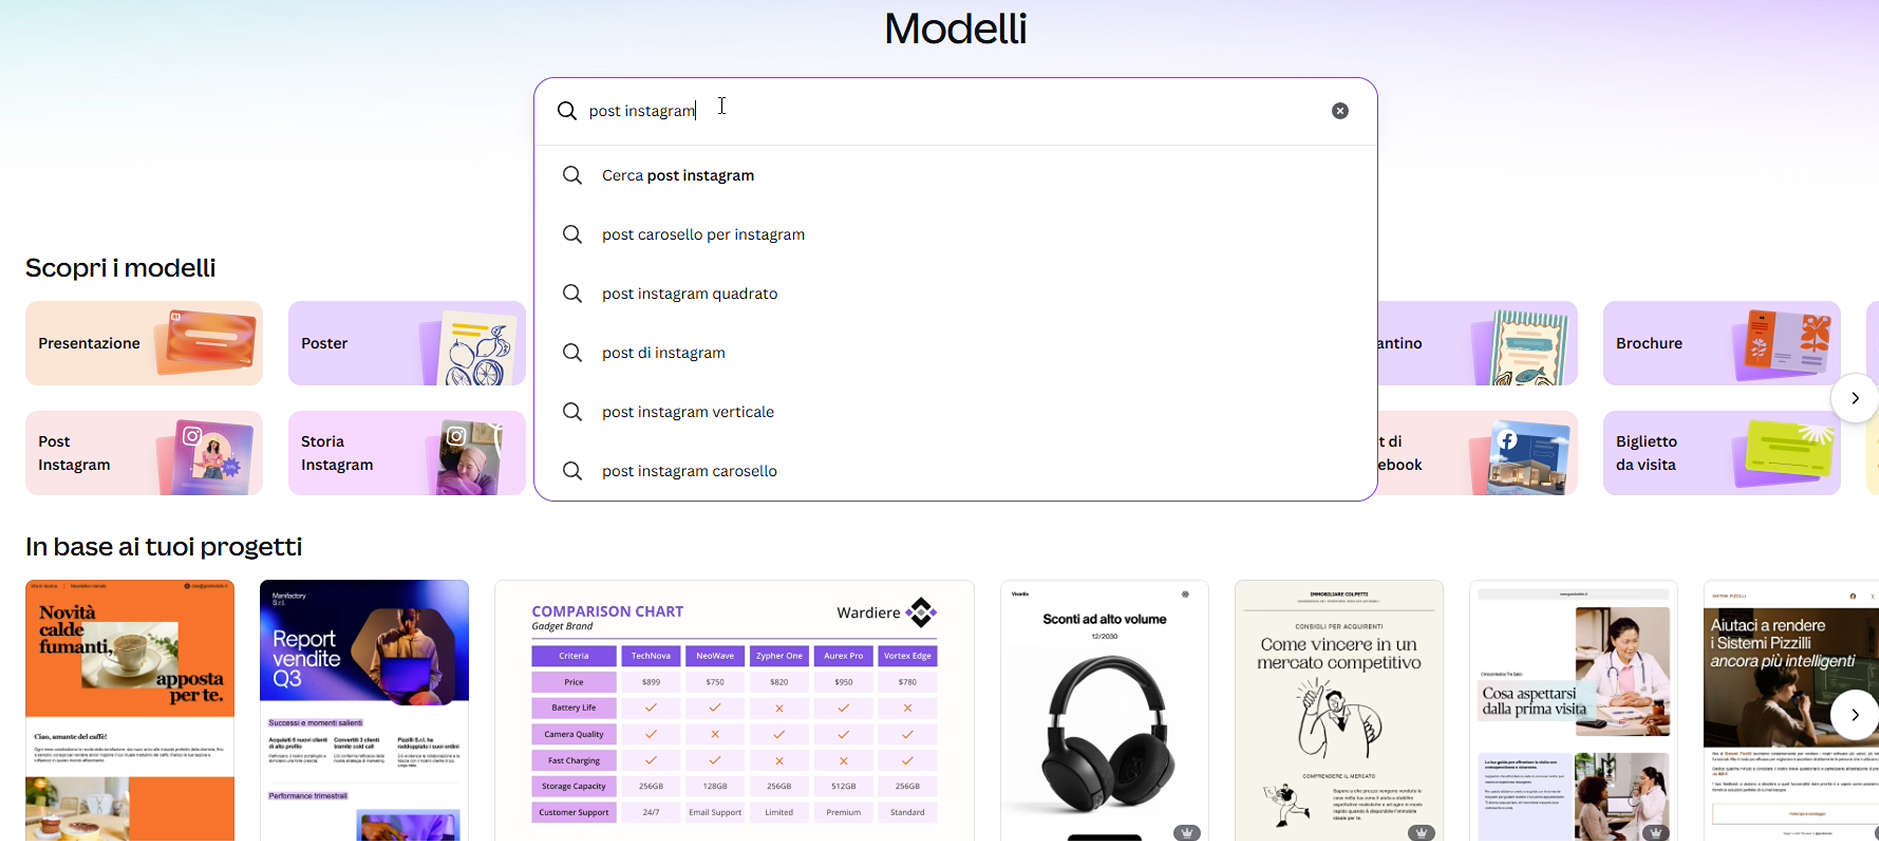The image size is (1879, 841).
Task: Clear the search field with the X icon
Action: point(1340,111)
